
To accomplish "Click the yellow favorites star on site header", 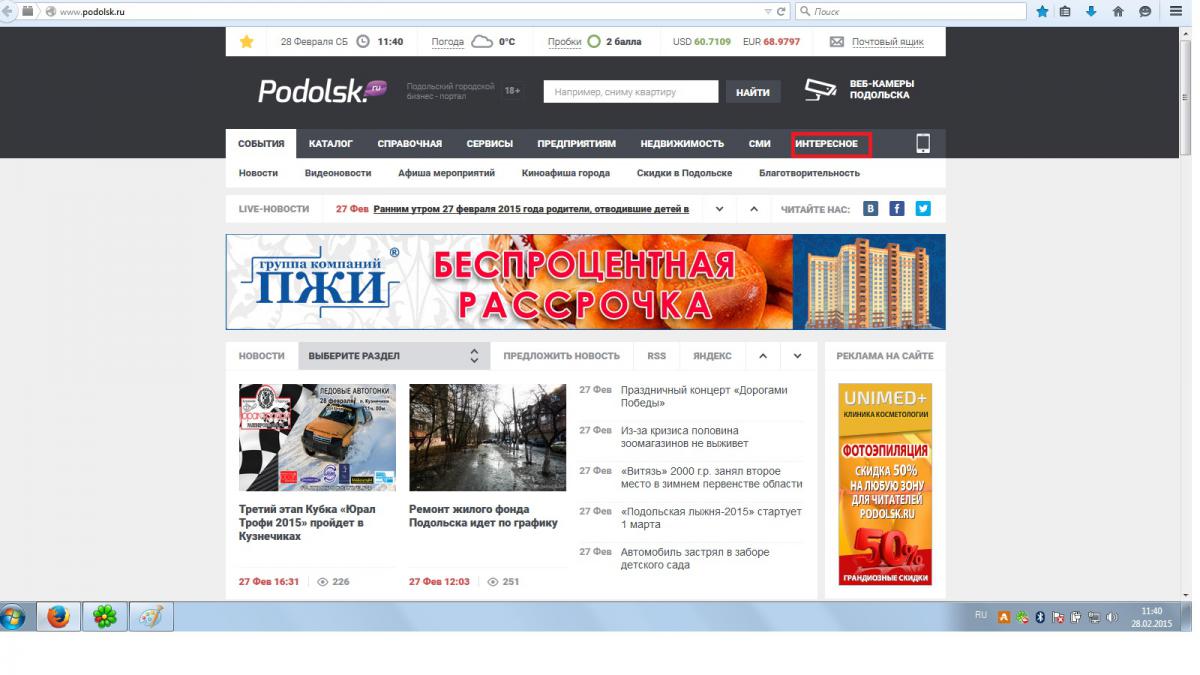I will (247, 42).
